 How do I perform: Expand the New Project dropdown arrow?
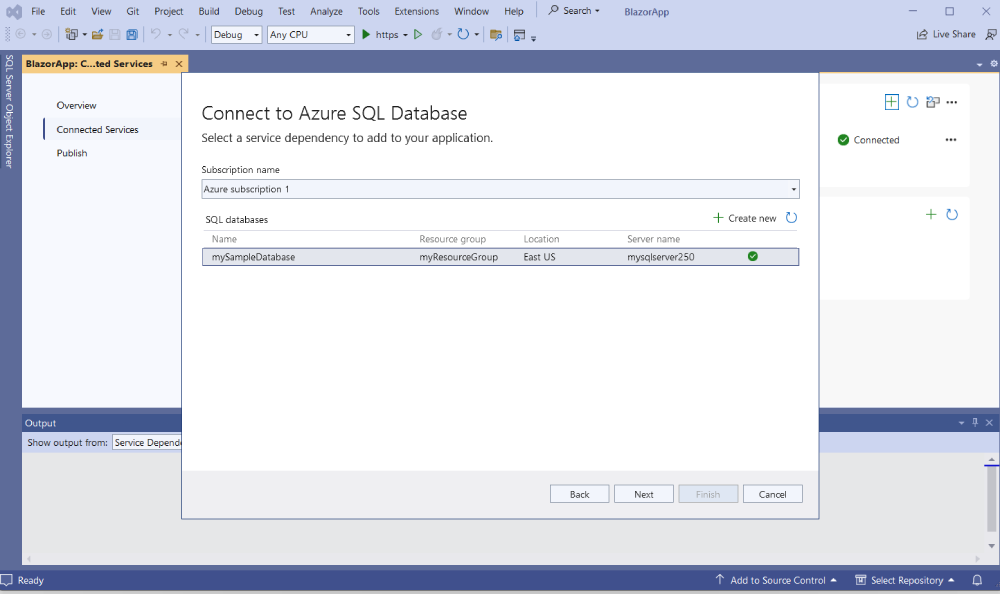pos(84,35)
